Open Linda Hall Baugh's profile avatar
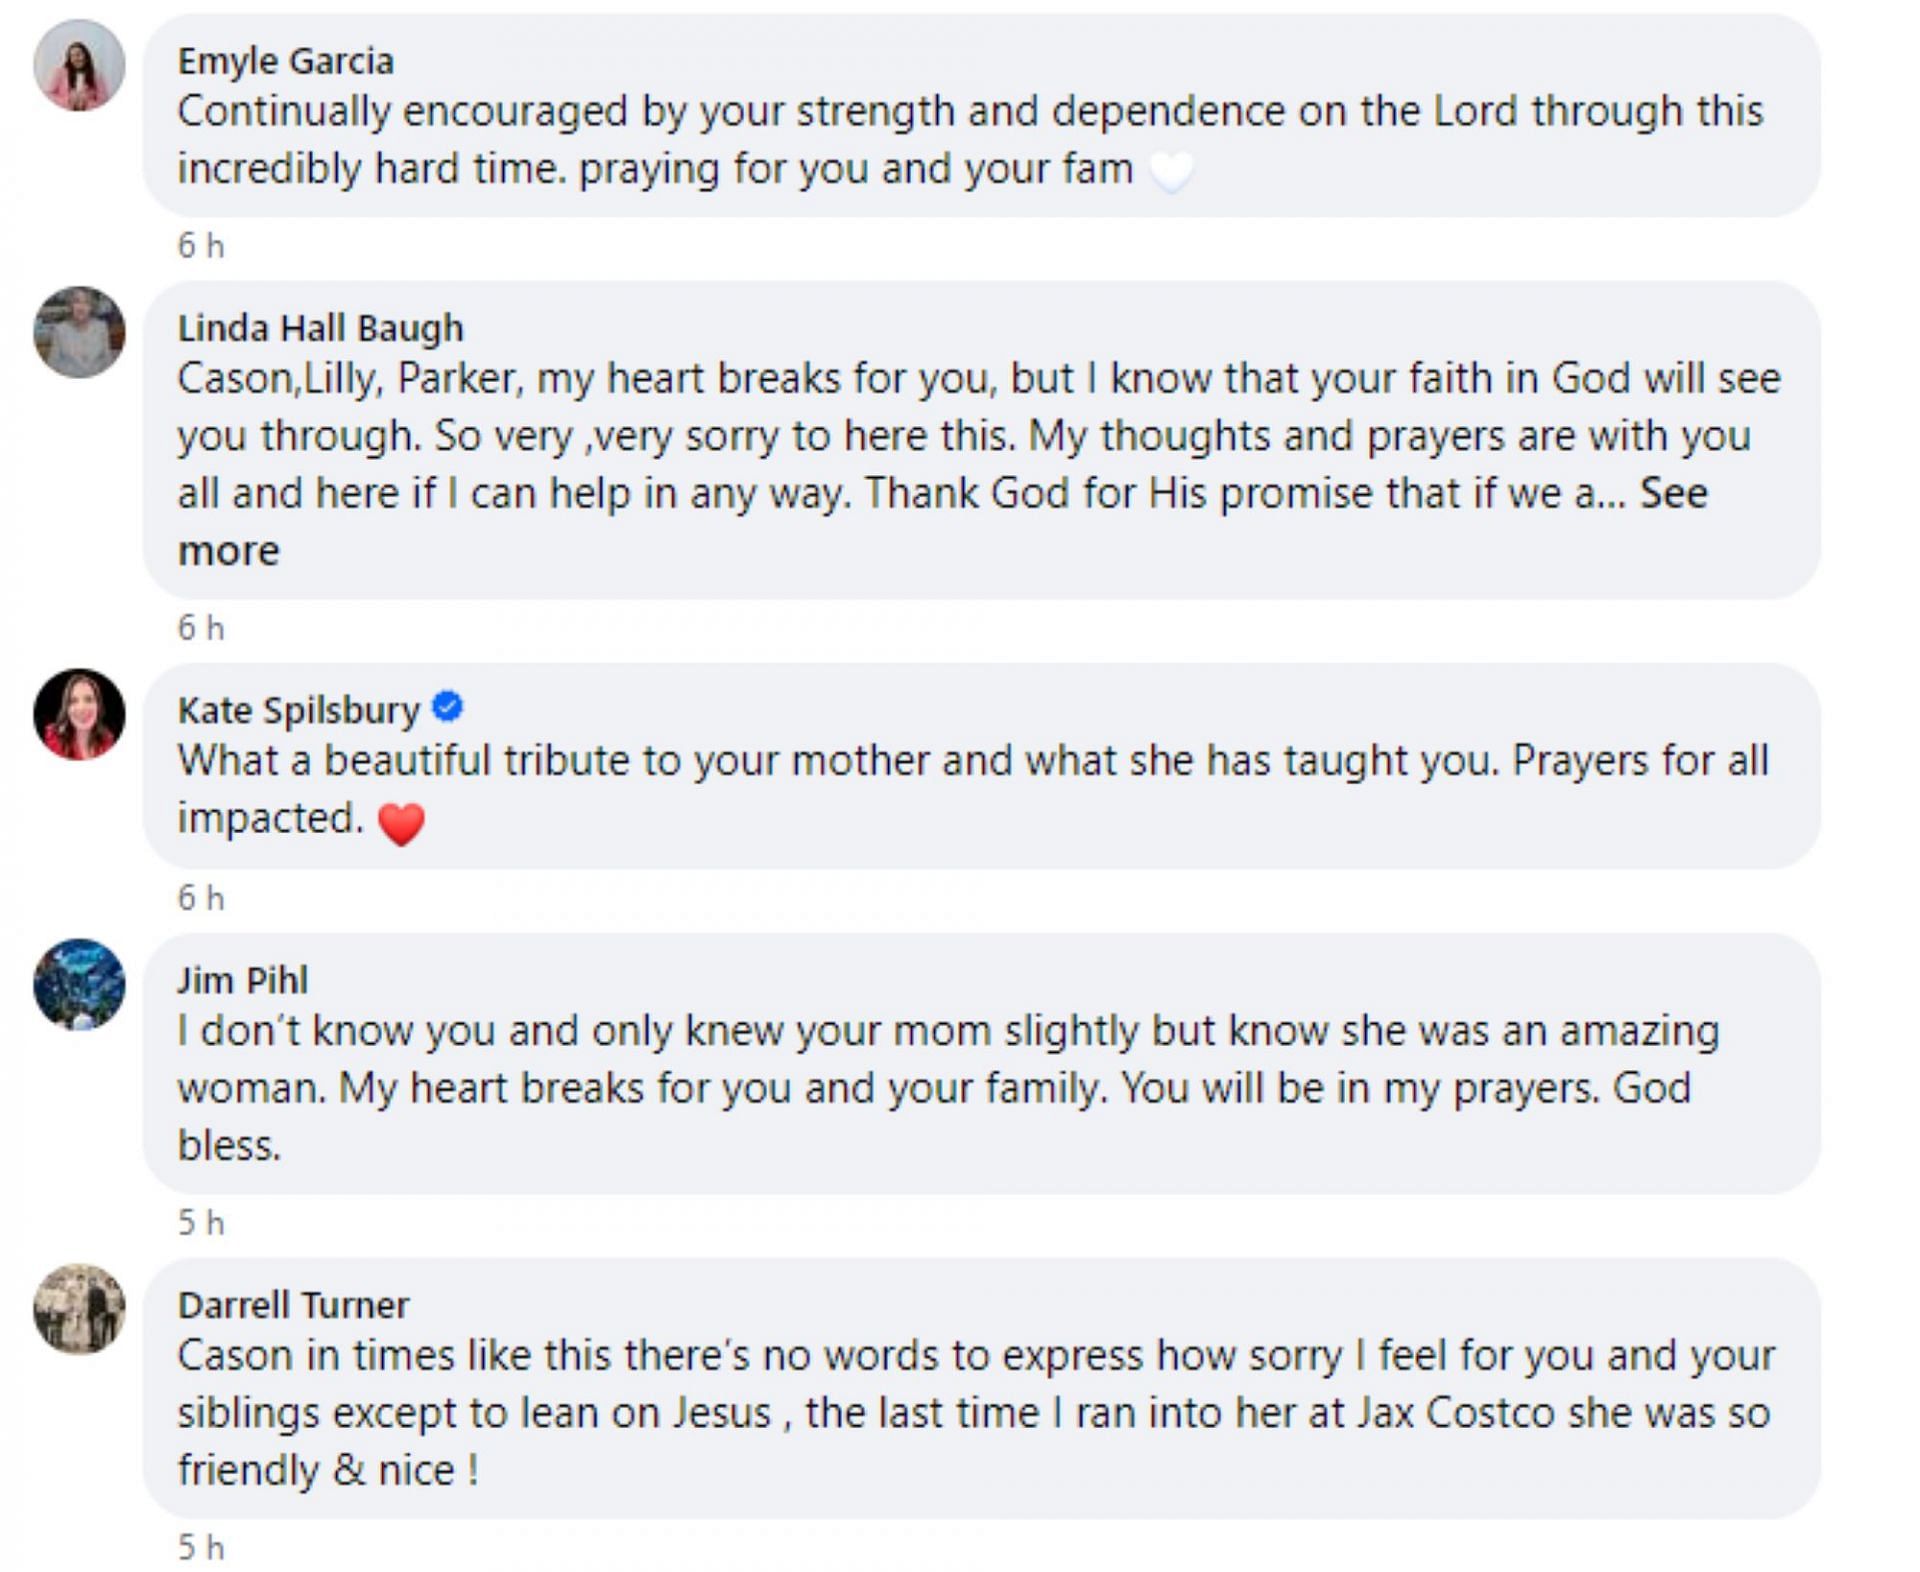 pyautogui.click(x=79, y=332)
